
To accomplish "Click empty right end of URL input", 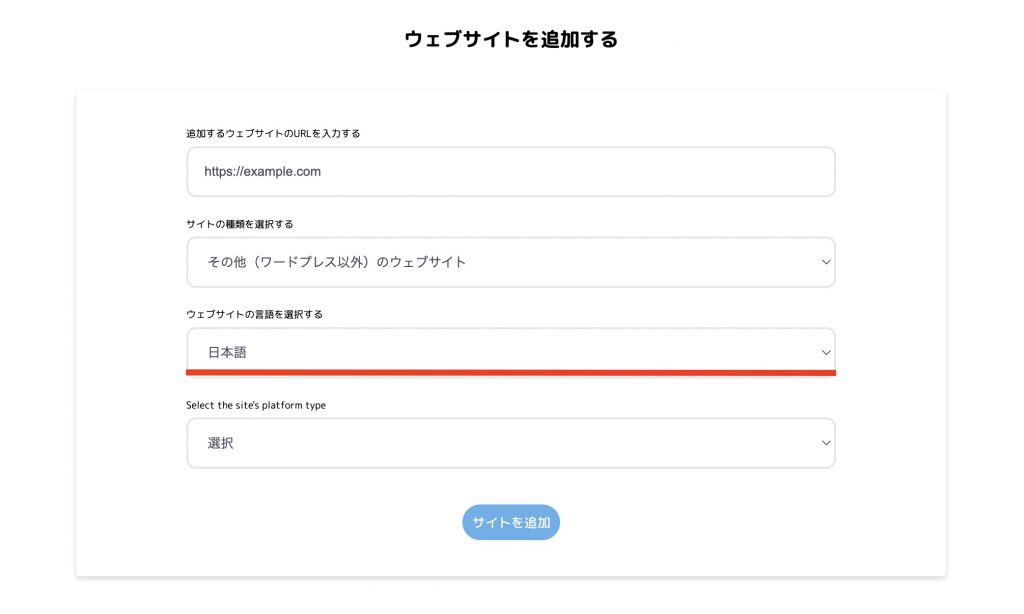I will [x=751, y=172].
